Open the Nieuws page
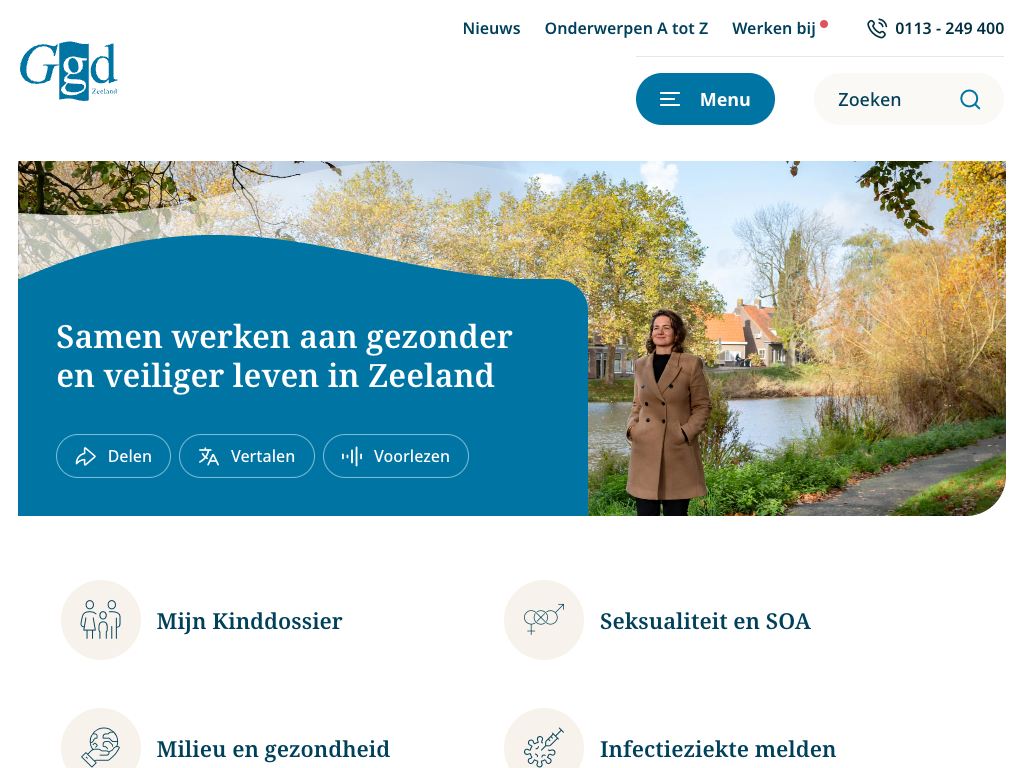 pos(491,29)
